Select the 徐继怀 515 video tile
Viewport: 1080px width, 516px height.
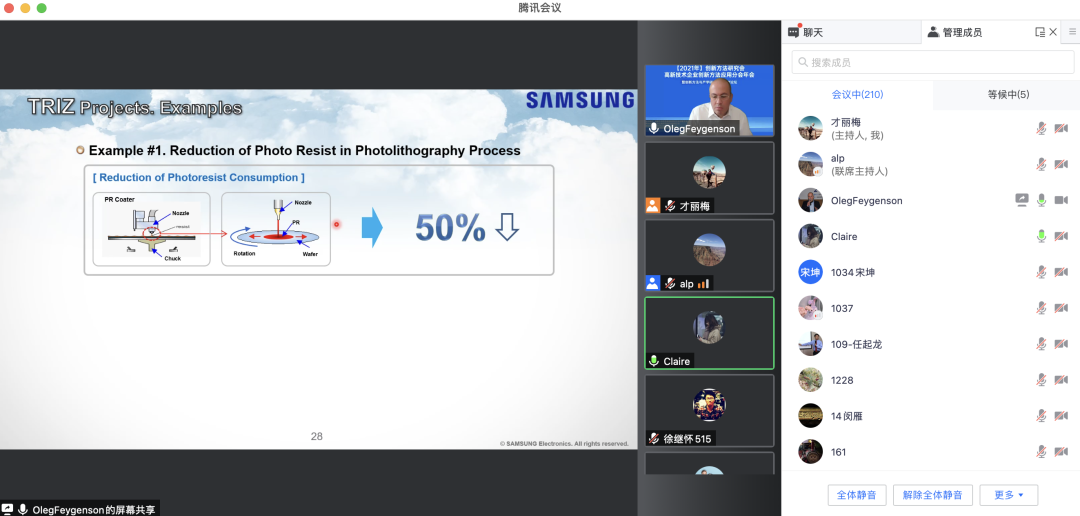coord(709,411)
